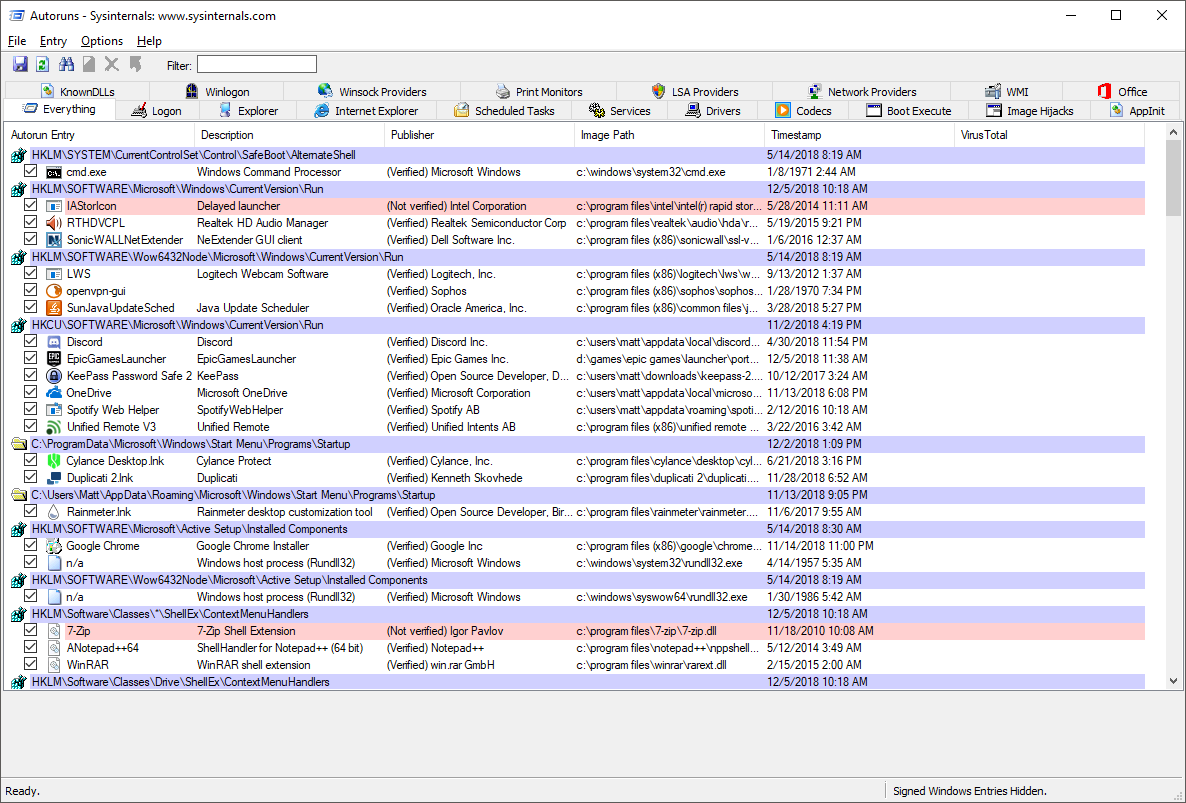Open the Options menu
The image size is (1186, 803).
point(101,41)
